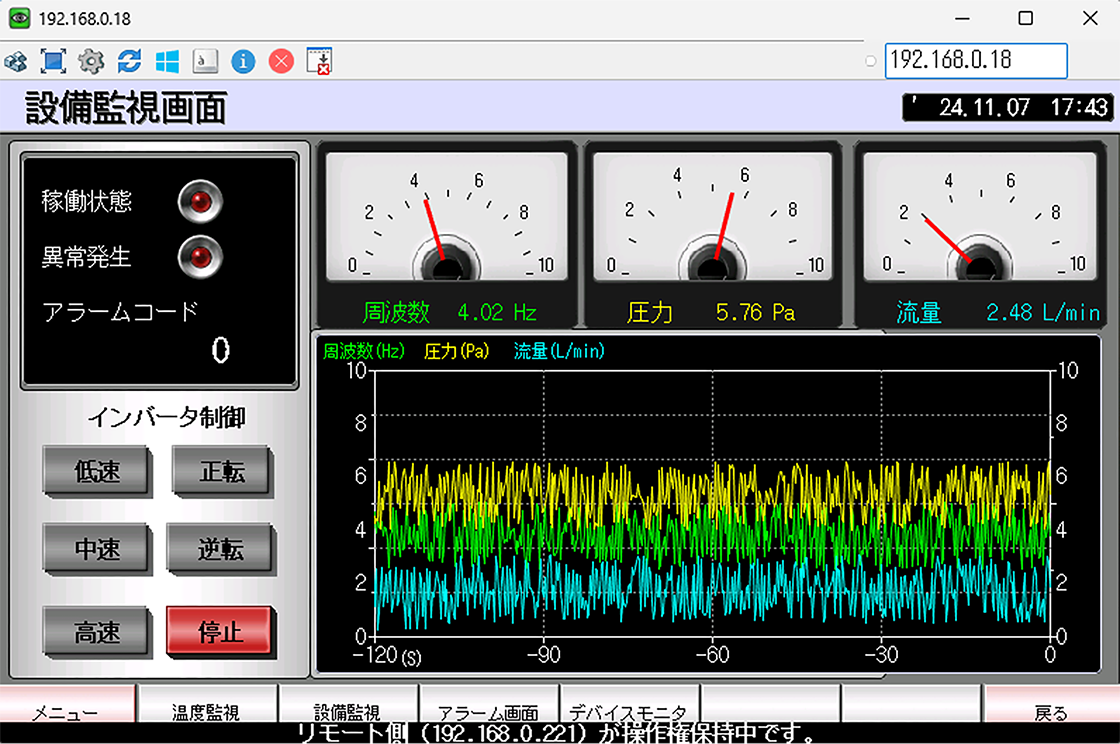Select 正転 forward rotation button

(x=221, y=472)
